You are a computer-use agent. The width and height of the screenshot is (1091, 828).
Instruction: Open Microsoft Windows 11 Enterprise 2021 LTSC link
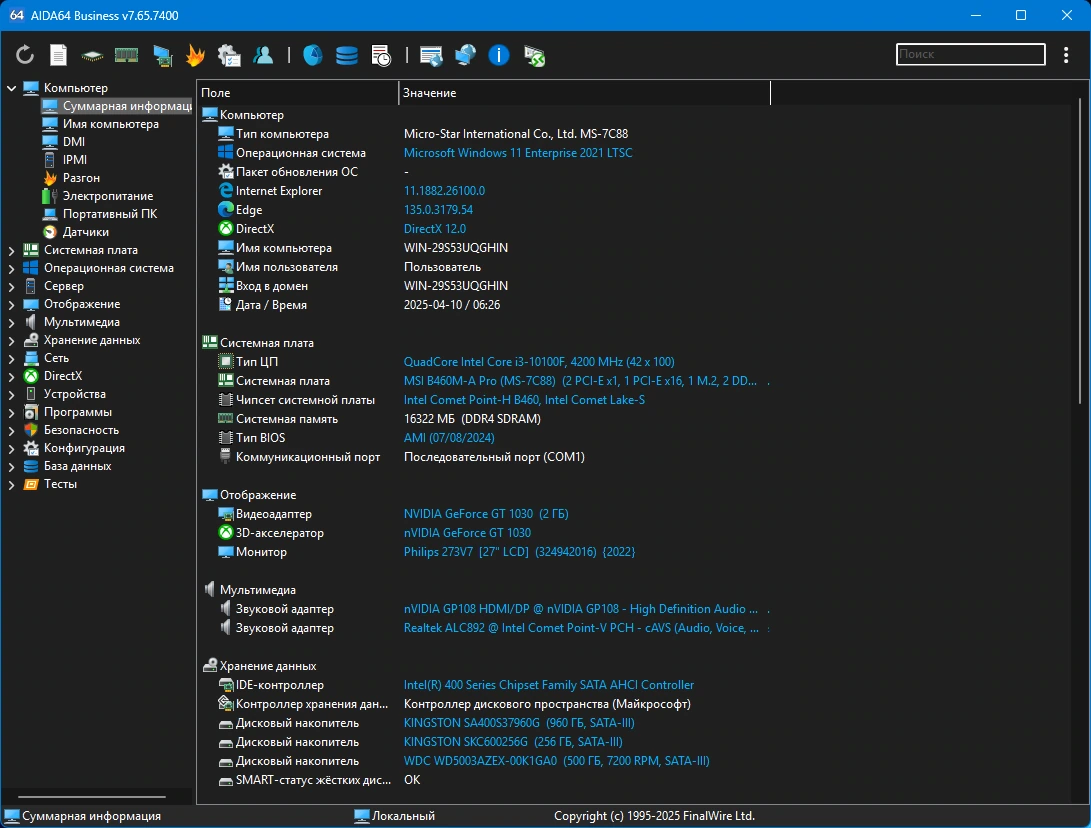click(x=518, y=152)
